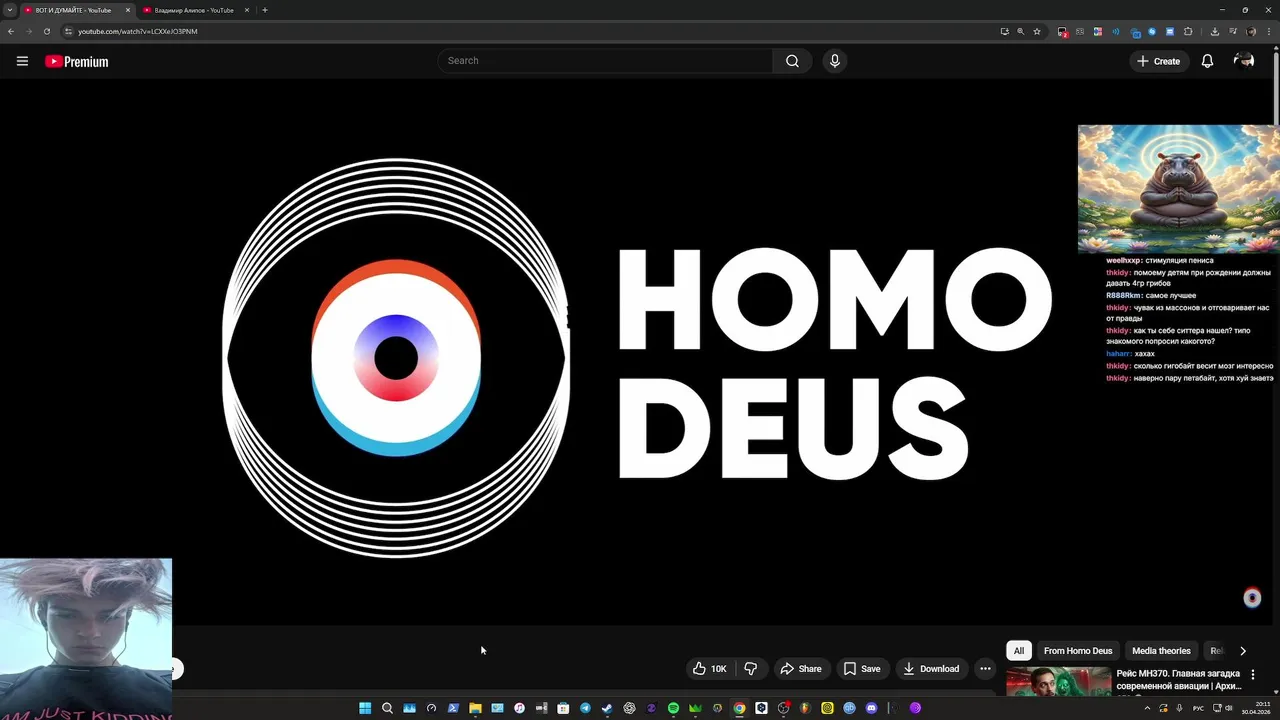Viewport: 1280px width, 720px height.
Task: Select the All filter chip
Action: pos(1019,651)
